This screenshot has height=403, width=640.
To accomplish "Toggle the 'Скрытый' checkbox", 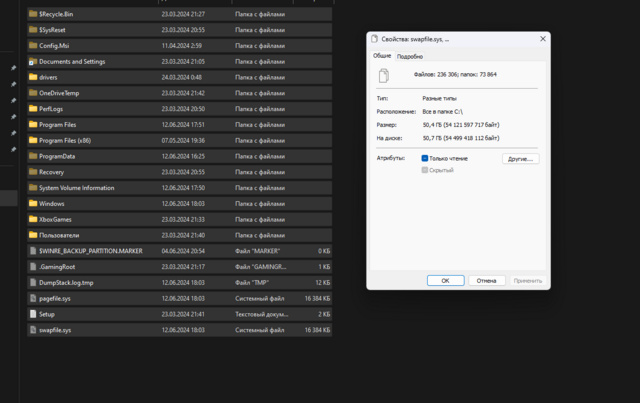I will [x=425, y=171].
